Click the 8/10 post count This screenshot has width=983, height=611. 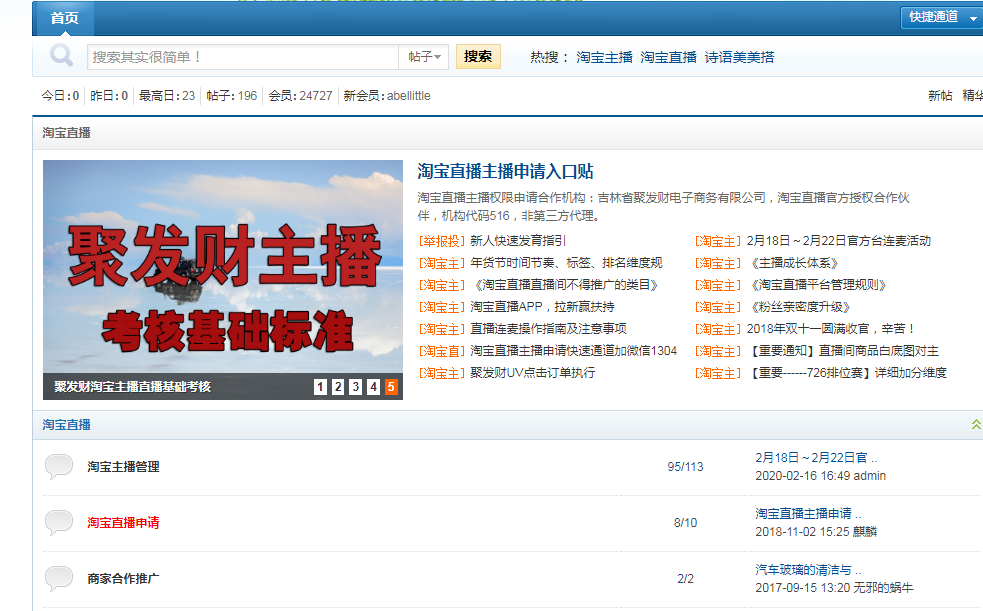click(685, 523)
